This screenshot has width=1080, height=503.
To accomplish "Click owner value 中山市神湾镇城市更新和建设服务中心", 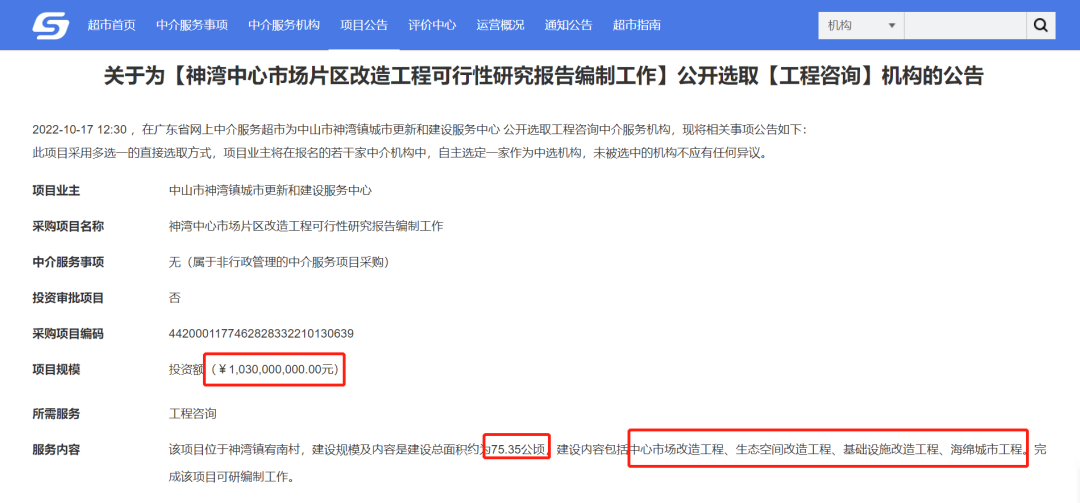I will pyautogui.click(x=270, y=191).
